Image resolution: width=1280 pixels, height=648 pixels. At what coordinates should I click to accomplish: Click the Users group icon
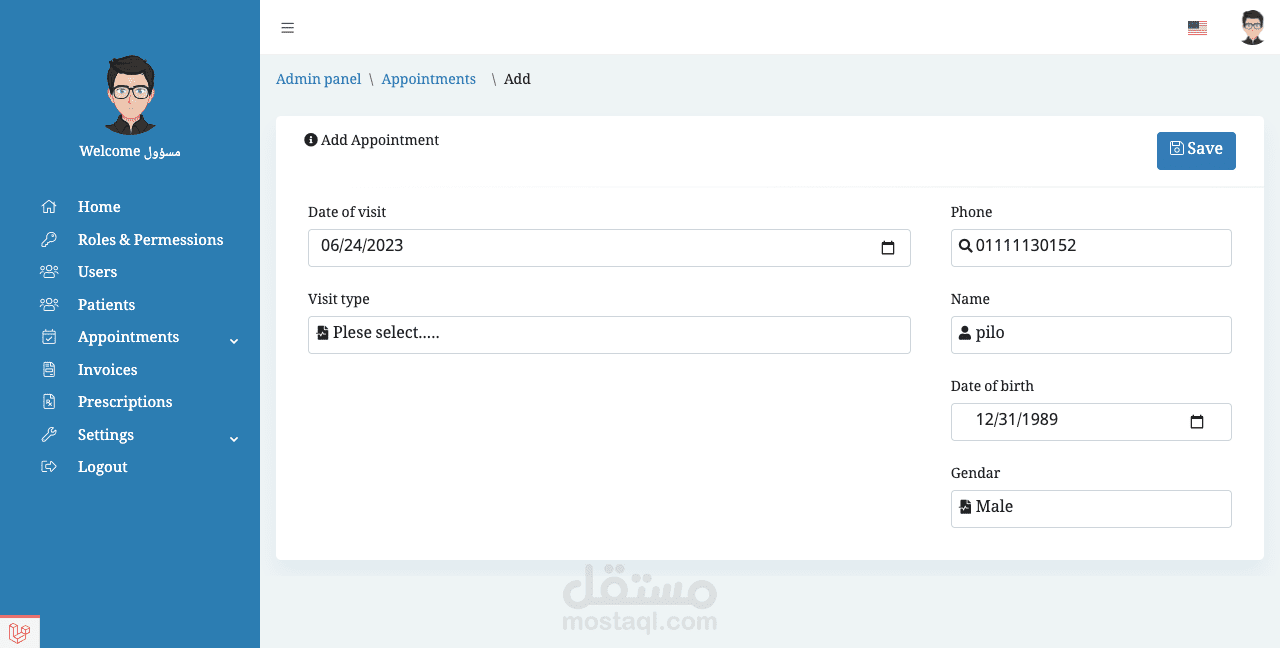click(x=49, y=272)
